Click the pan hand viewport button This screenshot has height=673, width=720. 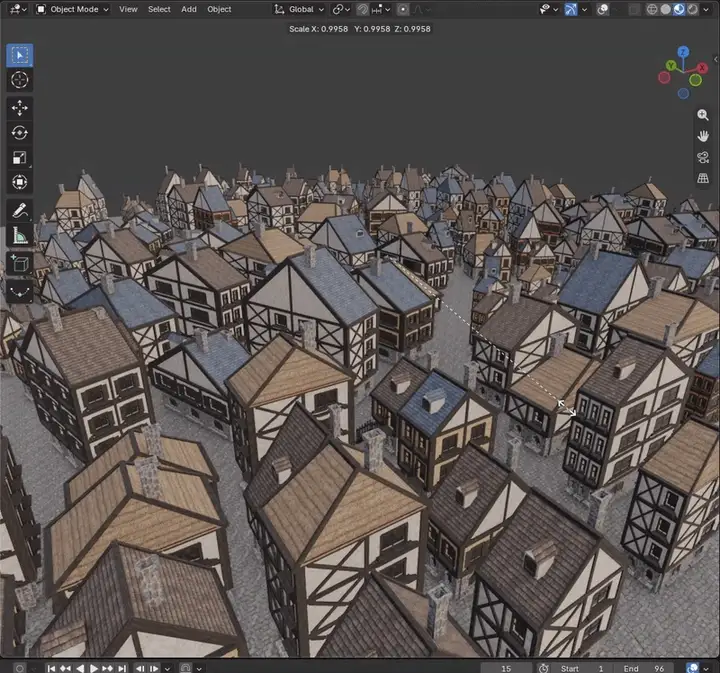pos(703,136)
